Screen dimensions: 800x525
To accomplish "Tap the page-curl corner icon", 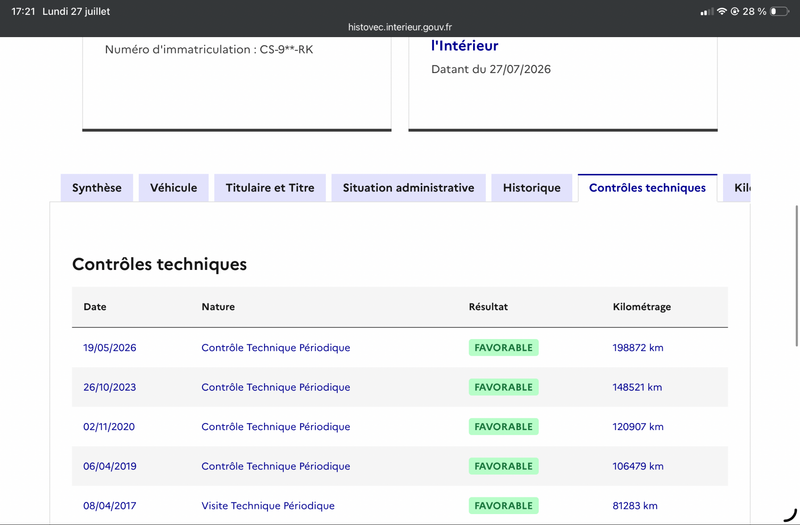I will pos(790,514).
